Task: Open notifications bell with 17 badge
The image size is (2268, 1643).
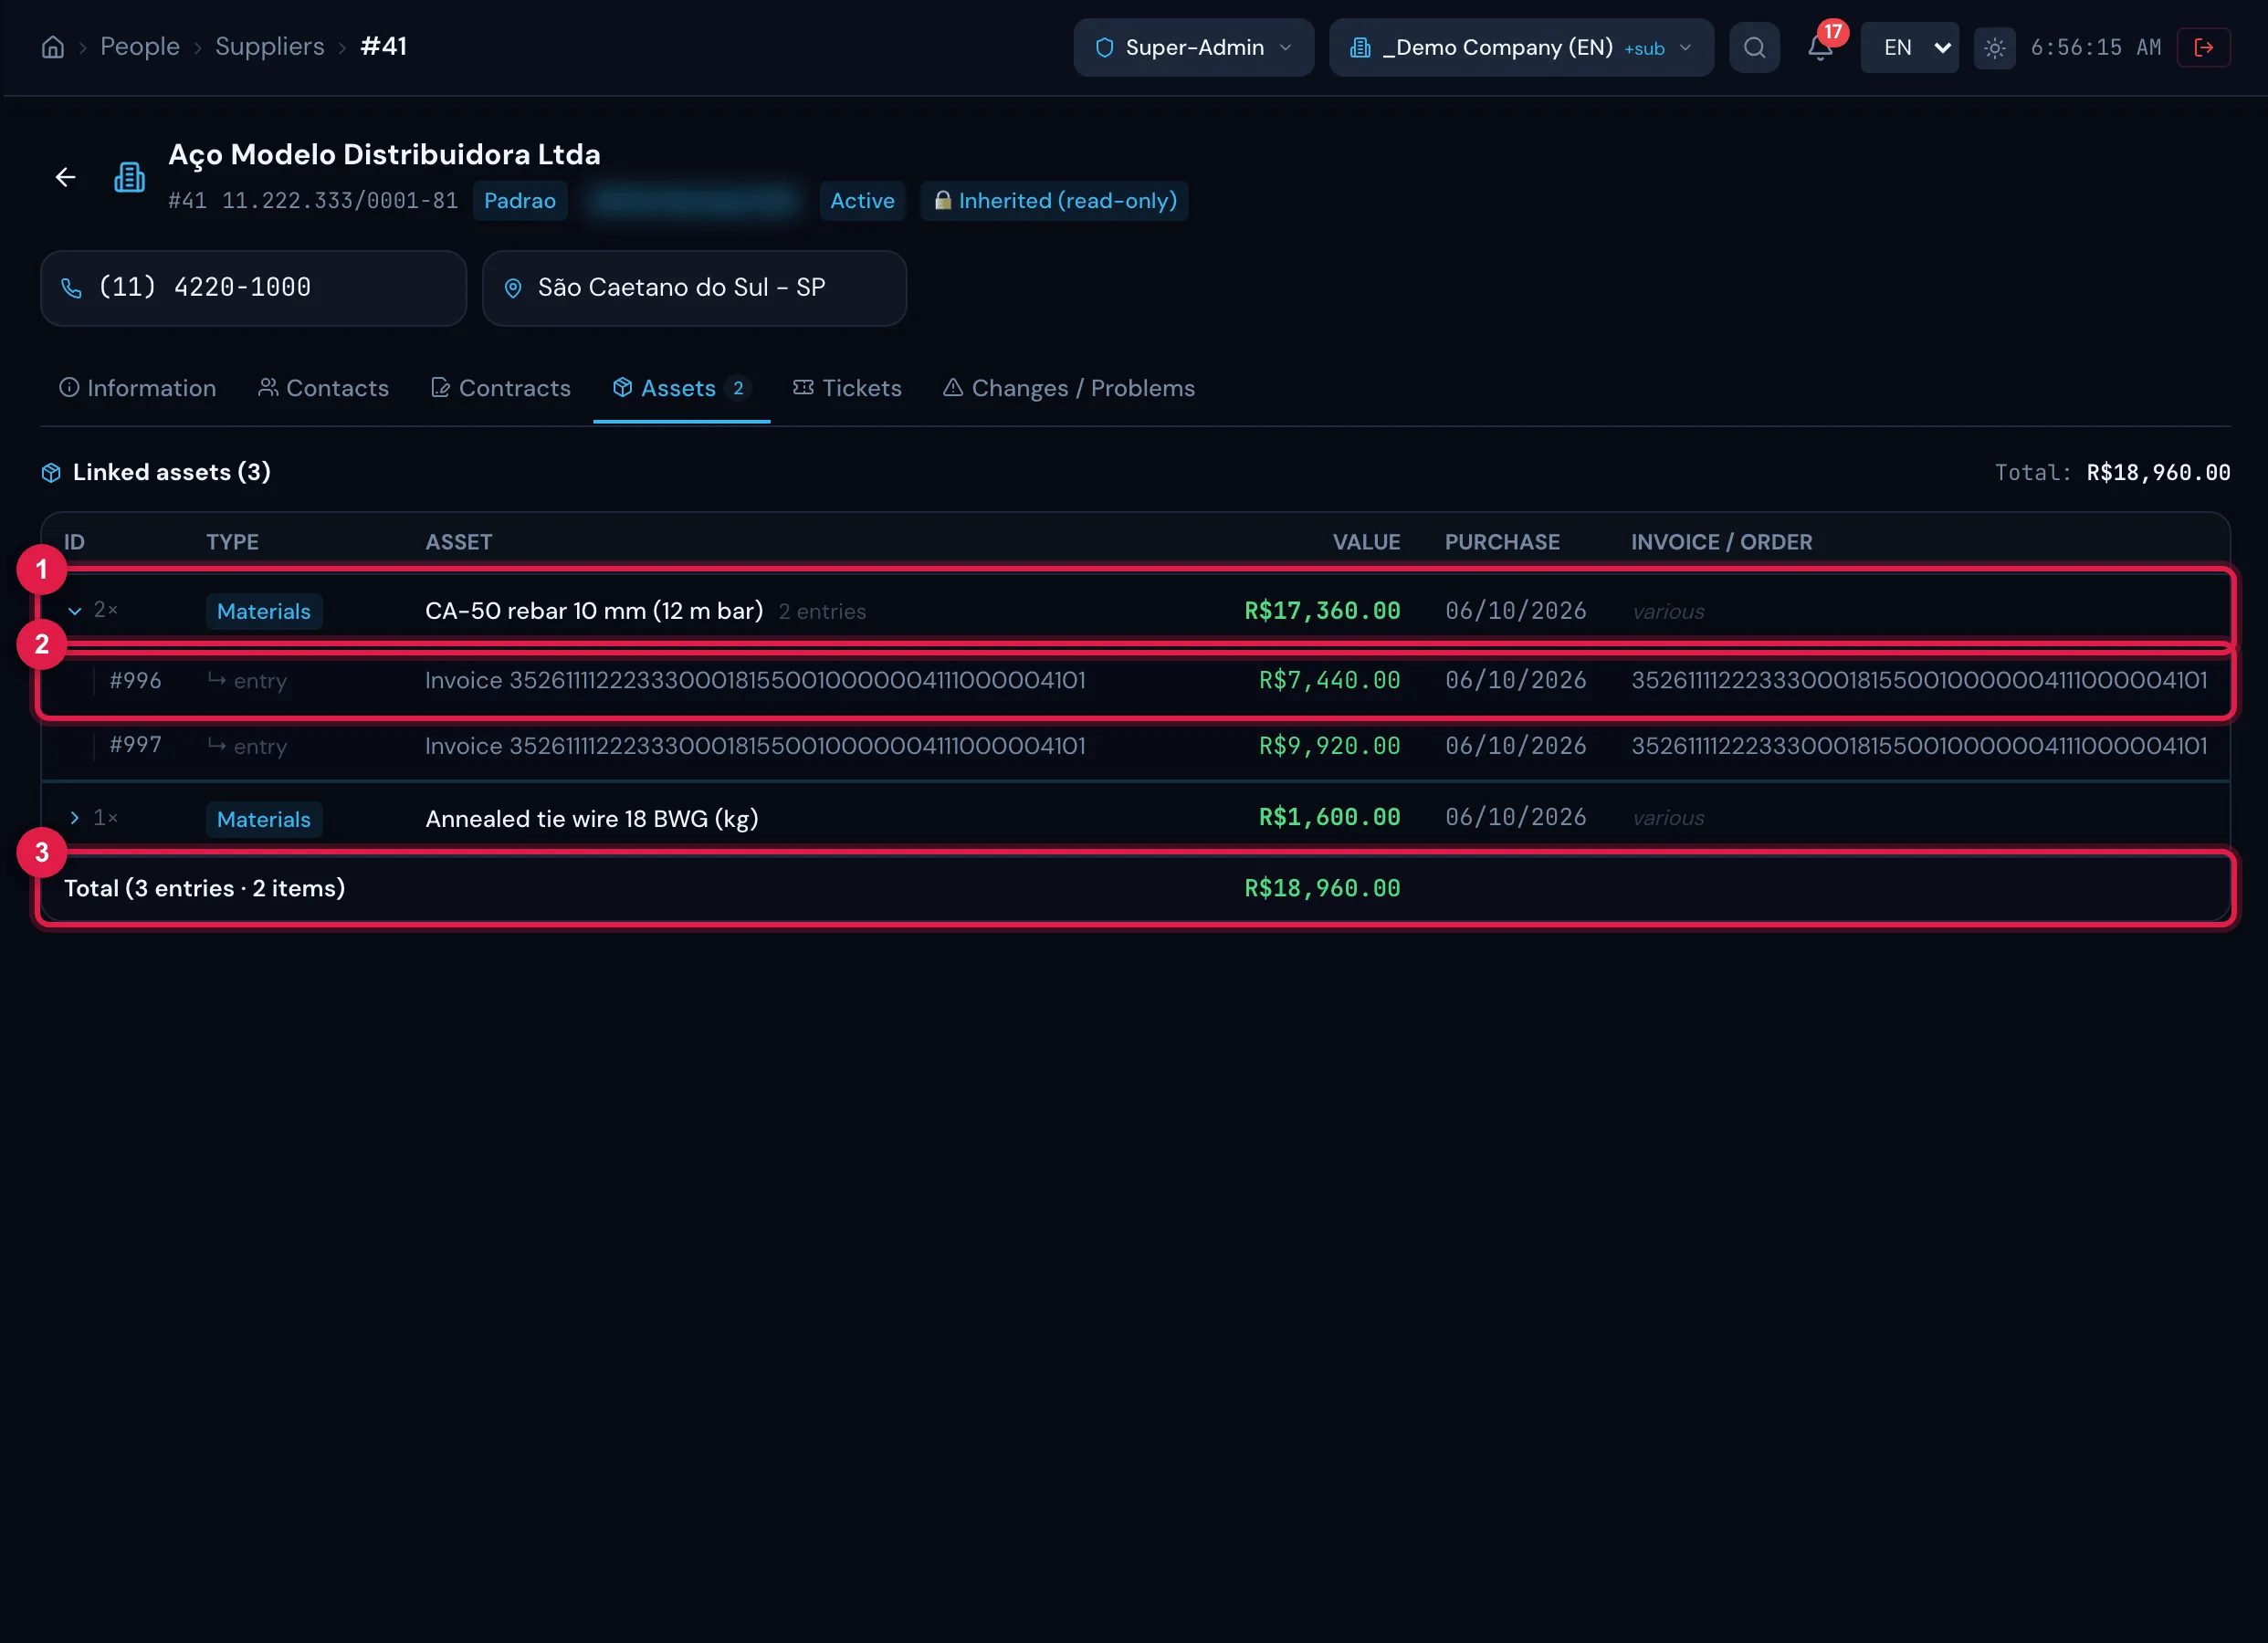Action: (x=1821, y=47)
